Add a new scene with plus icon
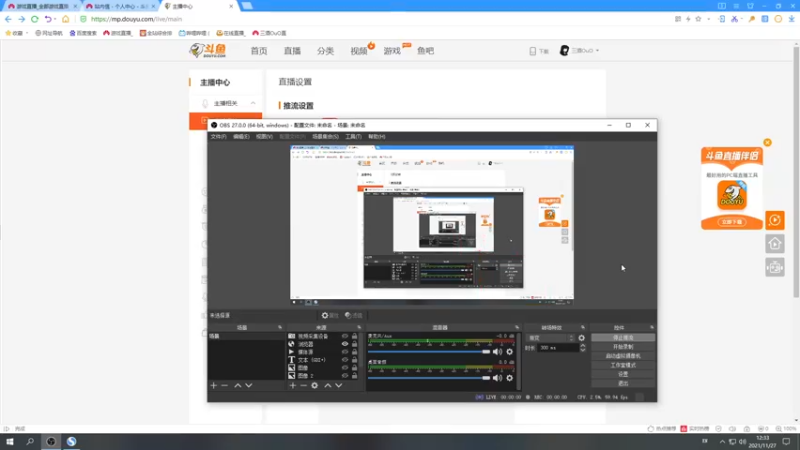 pos(214,385)
